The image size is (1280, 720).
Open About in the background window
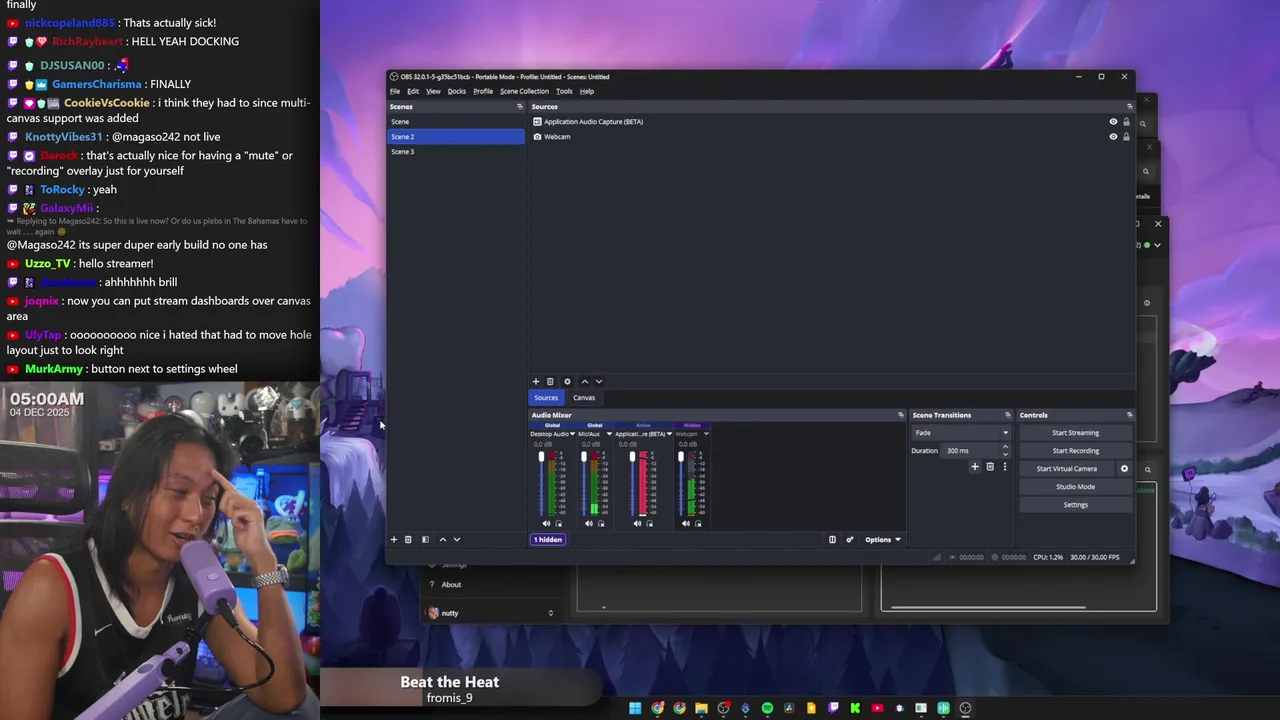452,585
